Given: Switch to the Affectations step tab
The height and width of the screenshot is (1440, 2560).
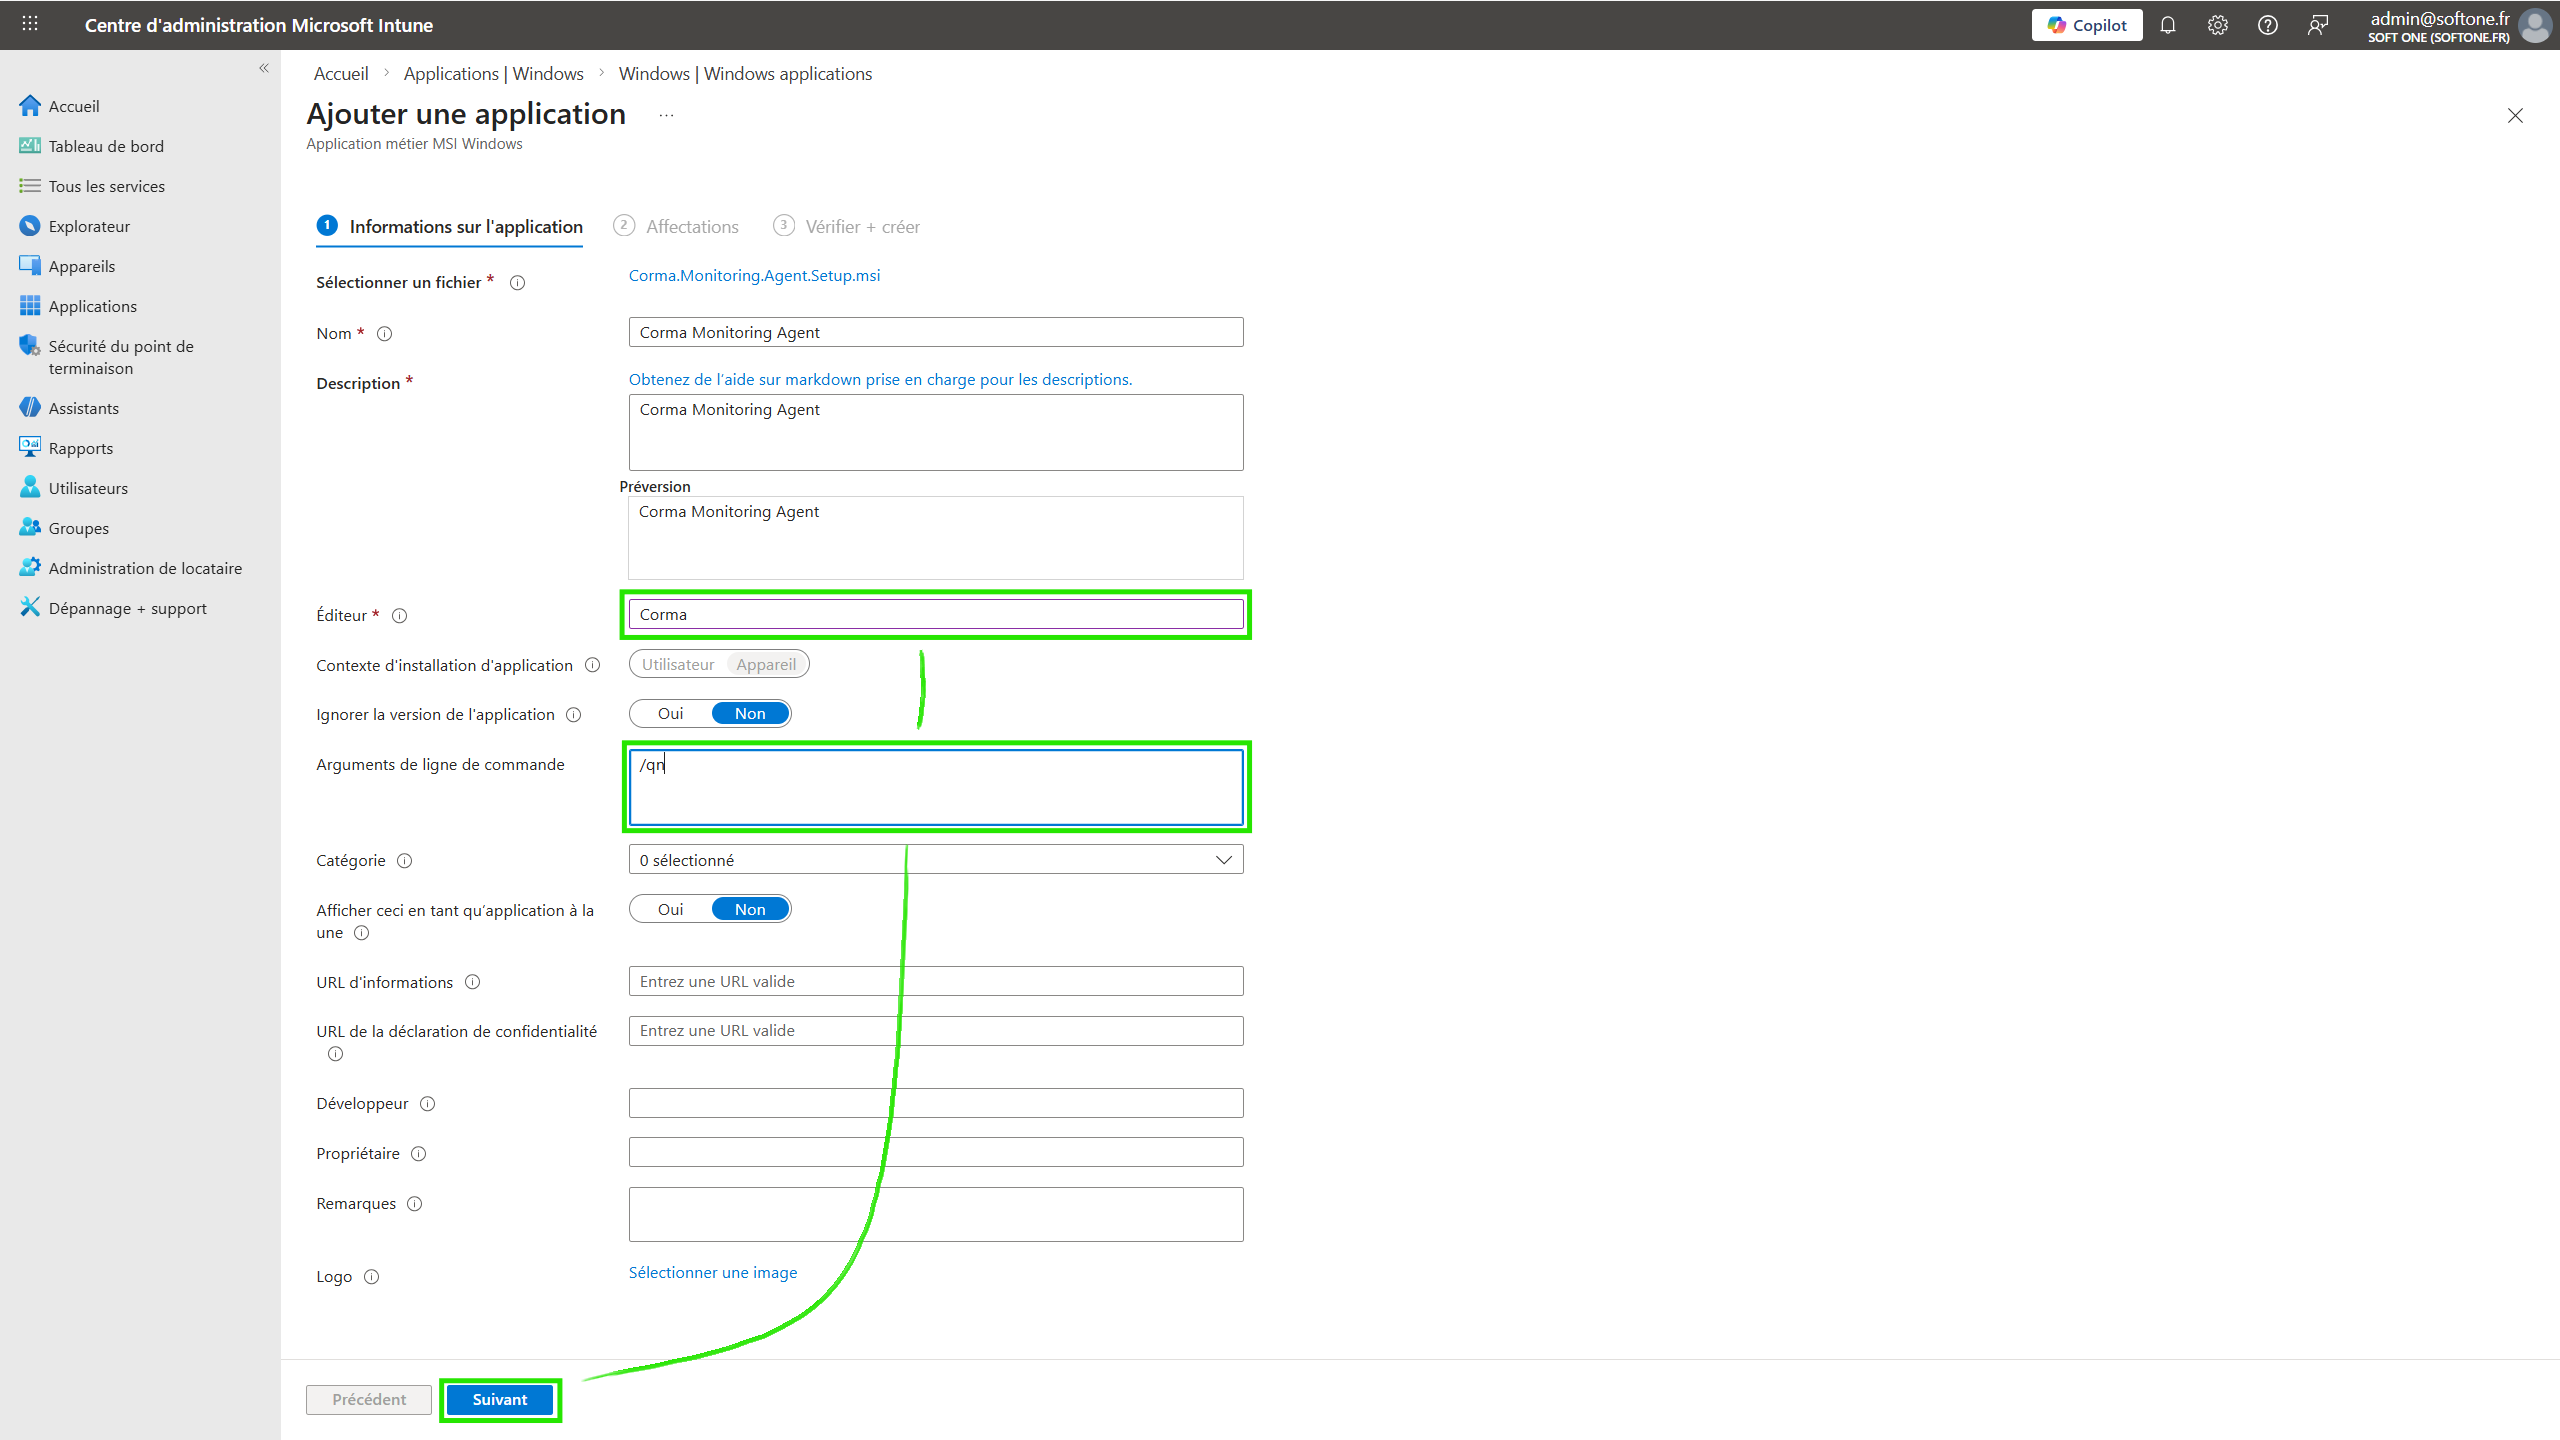Looking at the screenshot, I should click(691, 227).
